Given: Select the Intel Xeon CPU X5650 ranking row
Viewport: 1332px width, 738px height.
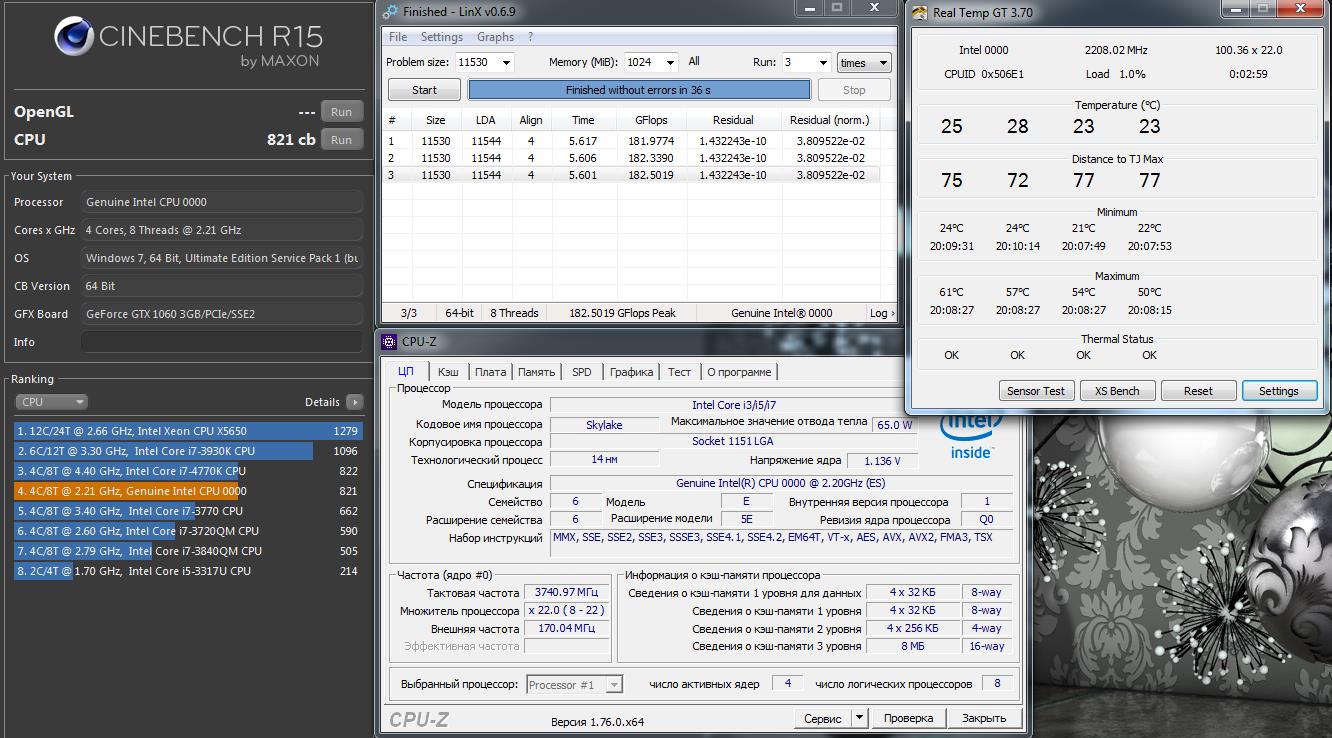Looking at the screenshot, I should (x=188, y=431).
